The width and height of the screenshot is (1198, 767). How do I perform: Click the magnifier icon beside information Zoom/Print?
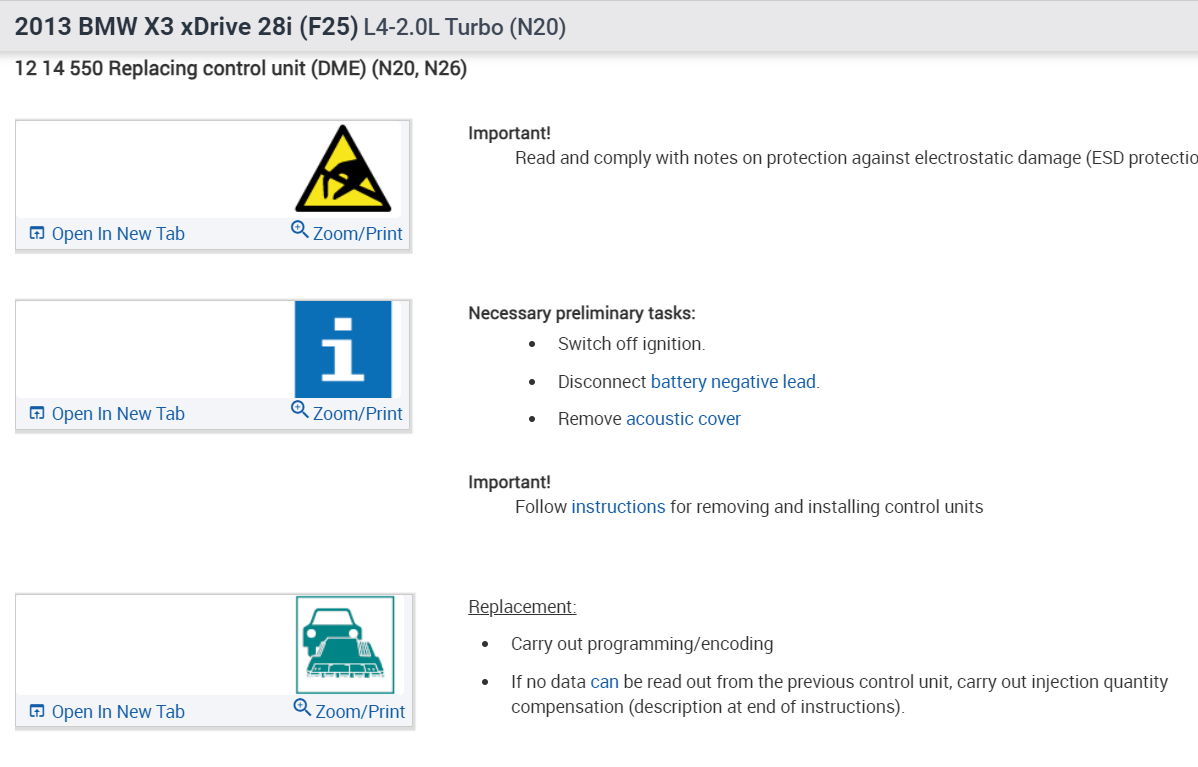(x=300, y=409)
